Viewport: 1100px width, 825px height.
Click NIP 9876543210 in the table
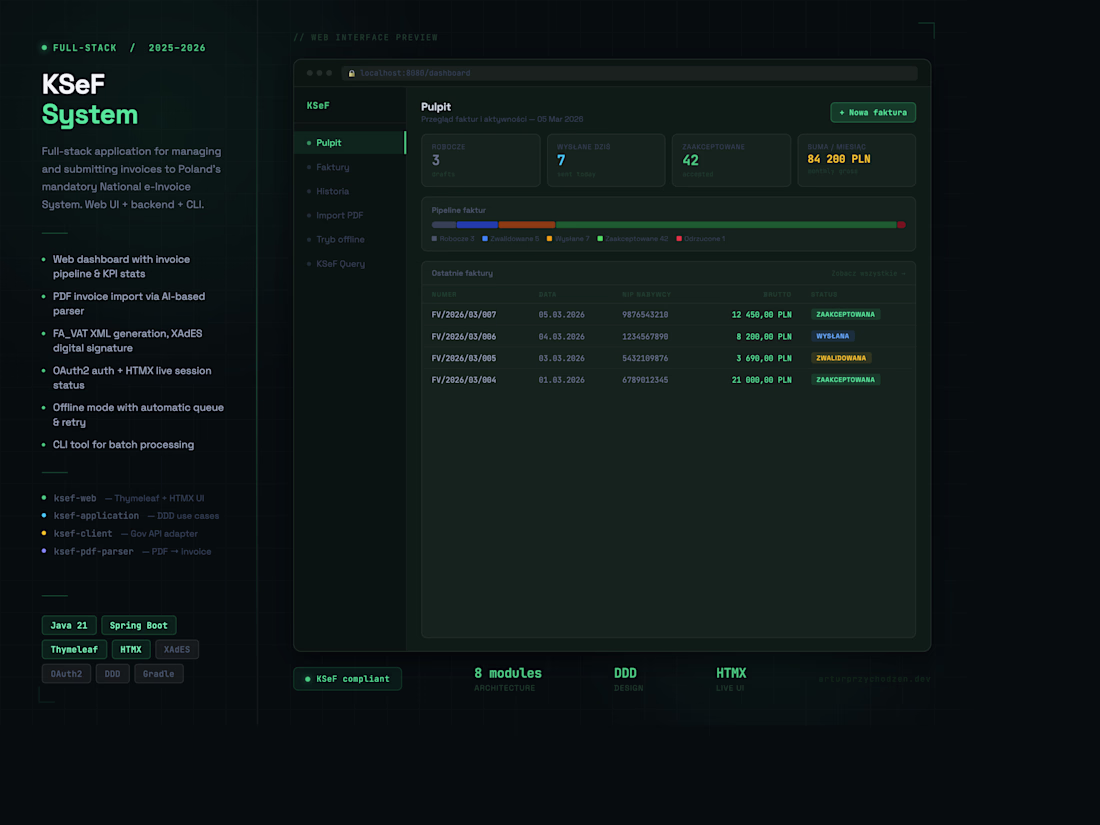tap(645, 315)
